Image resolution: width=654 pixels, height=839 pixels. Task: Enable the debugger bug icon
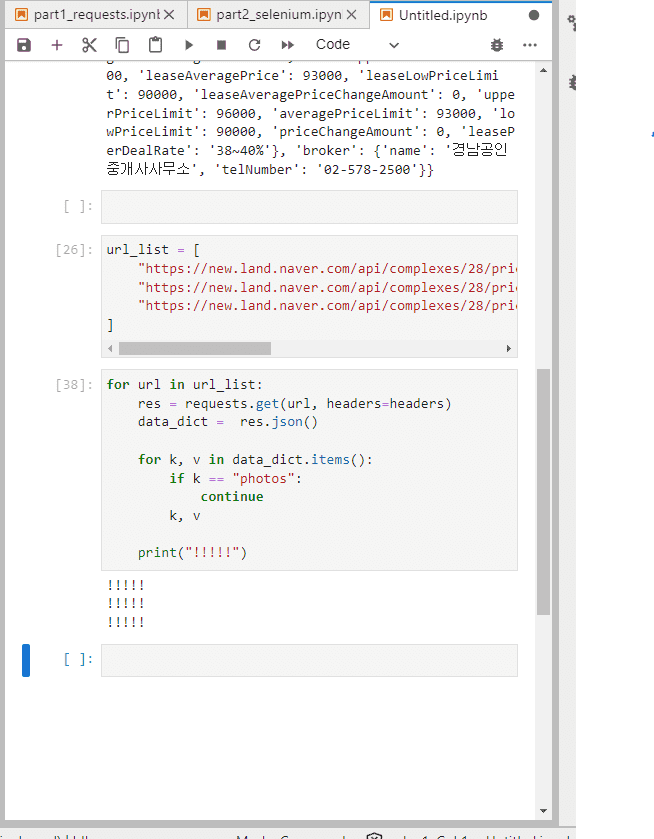coord(497,45)
